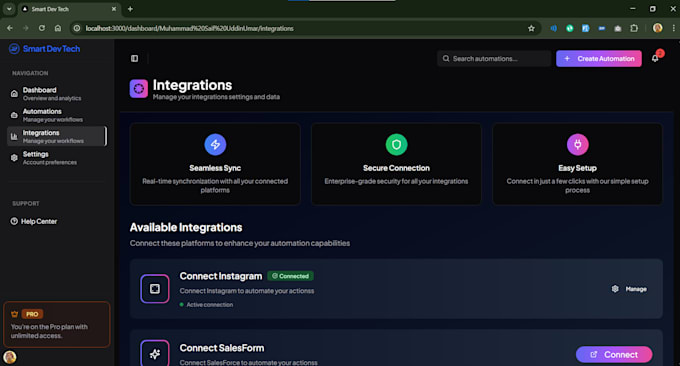The height and width of the screenshot is (366, 680).
Task: Click the Integrations chart icon
Action: pos(14,137)
